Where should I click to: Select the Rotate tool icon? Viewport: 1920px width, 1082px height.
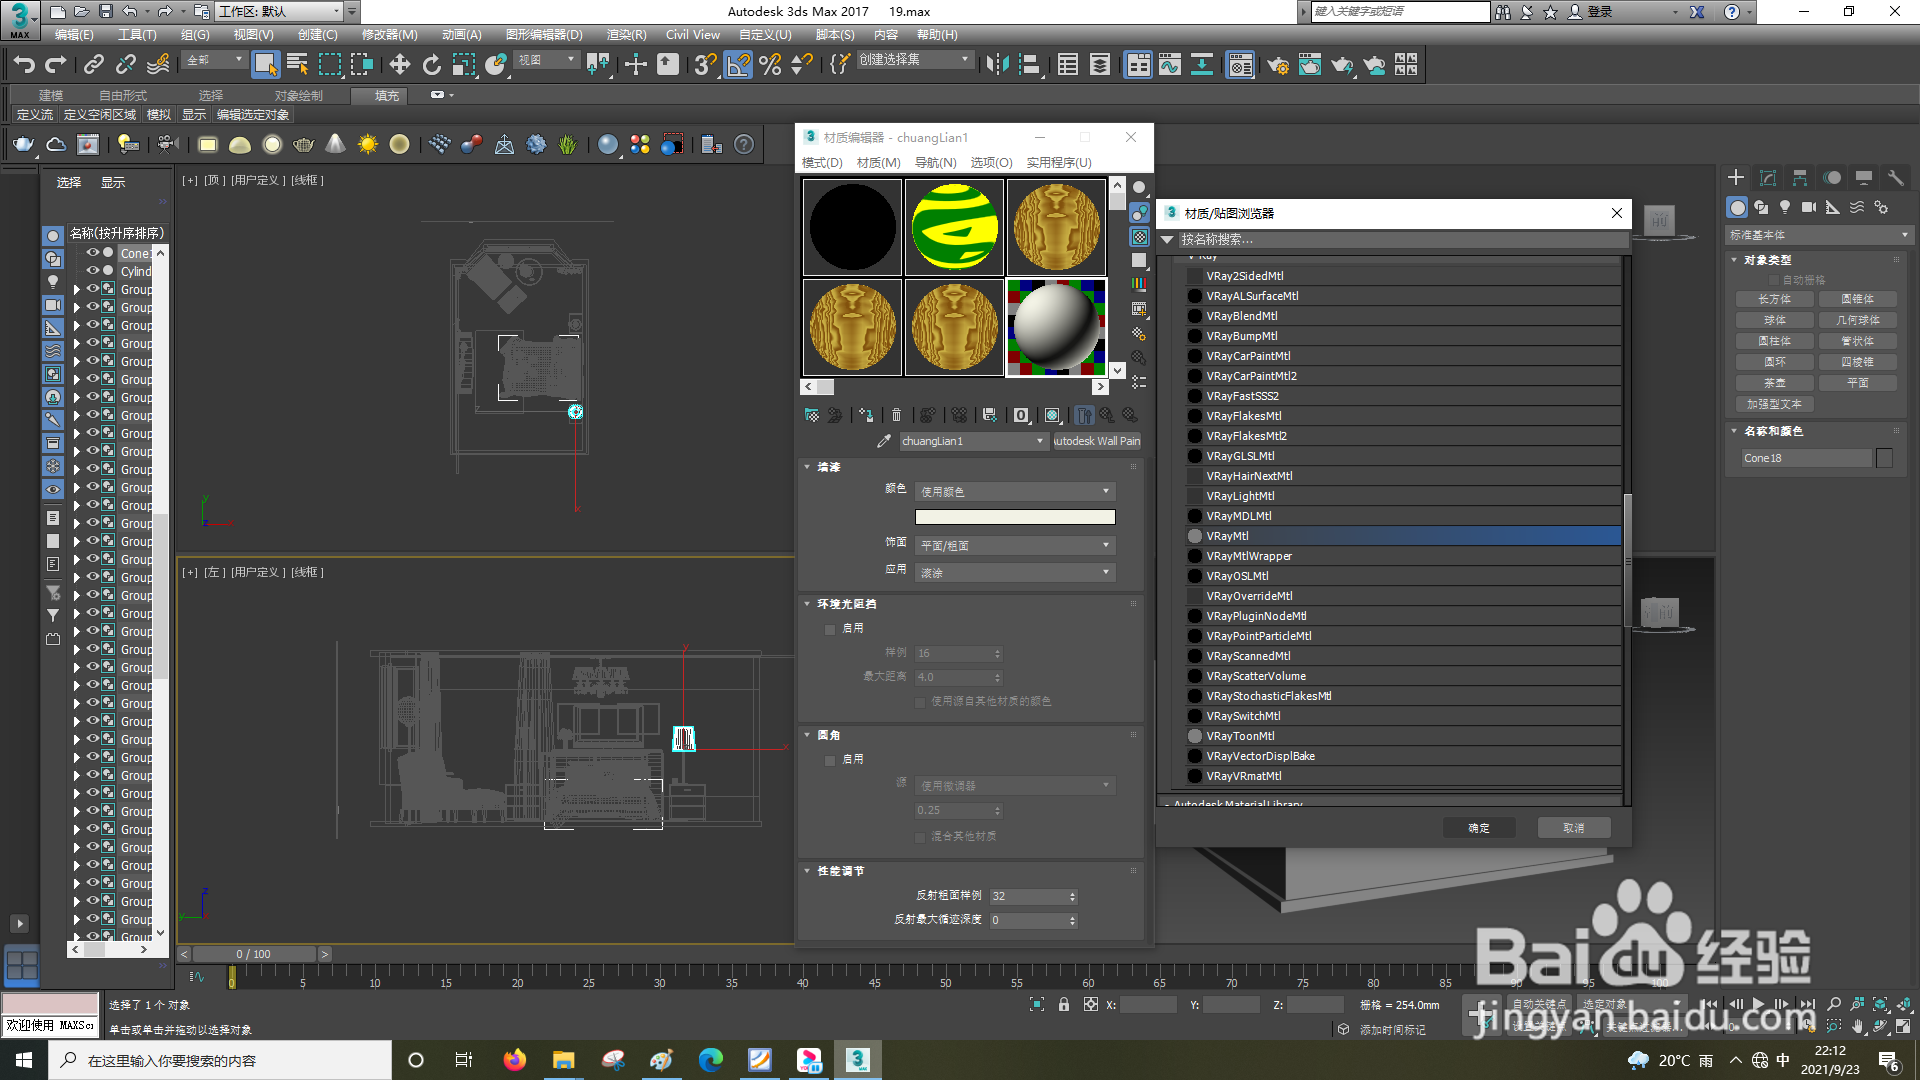point(431,66)
